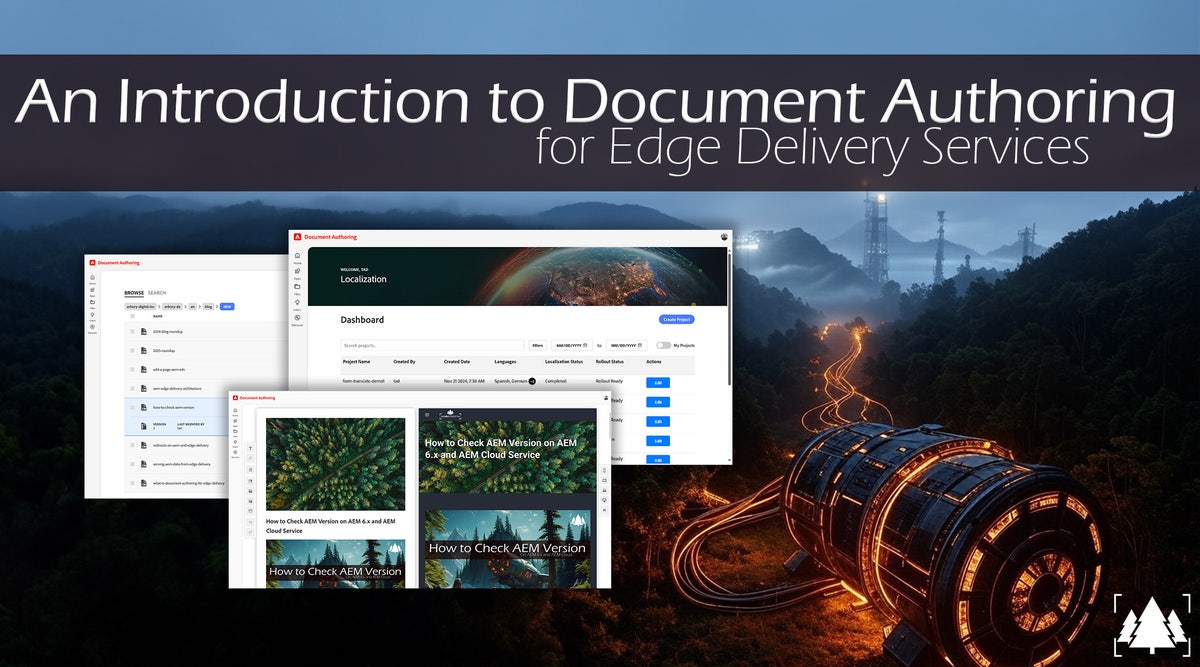Click the Learn sidebar icon
Image resolution: width=1200 pixels, height=667 pixels.
point(297,303)
